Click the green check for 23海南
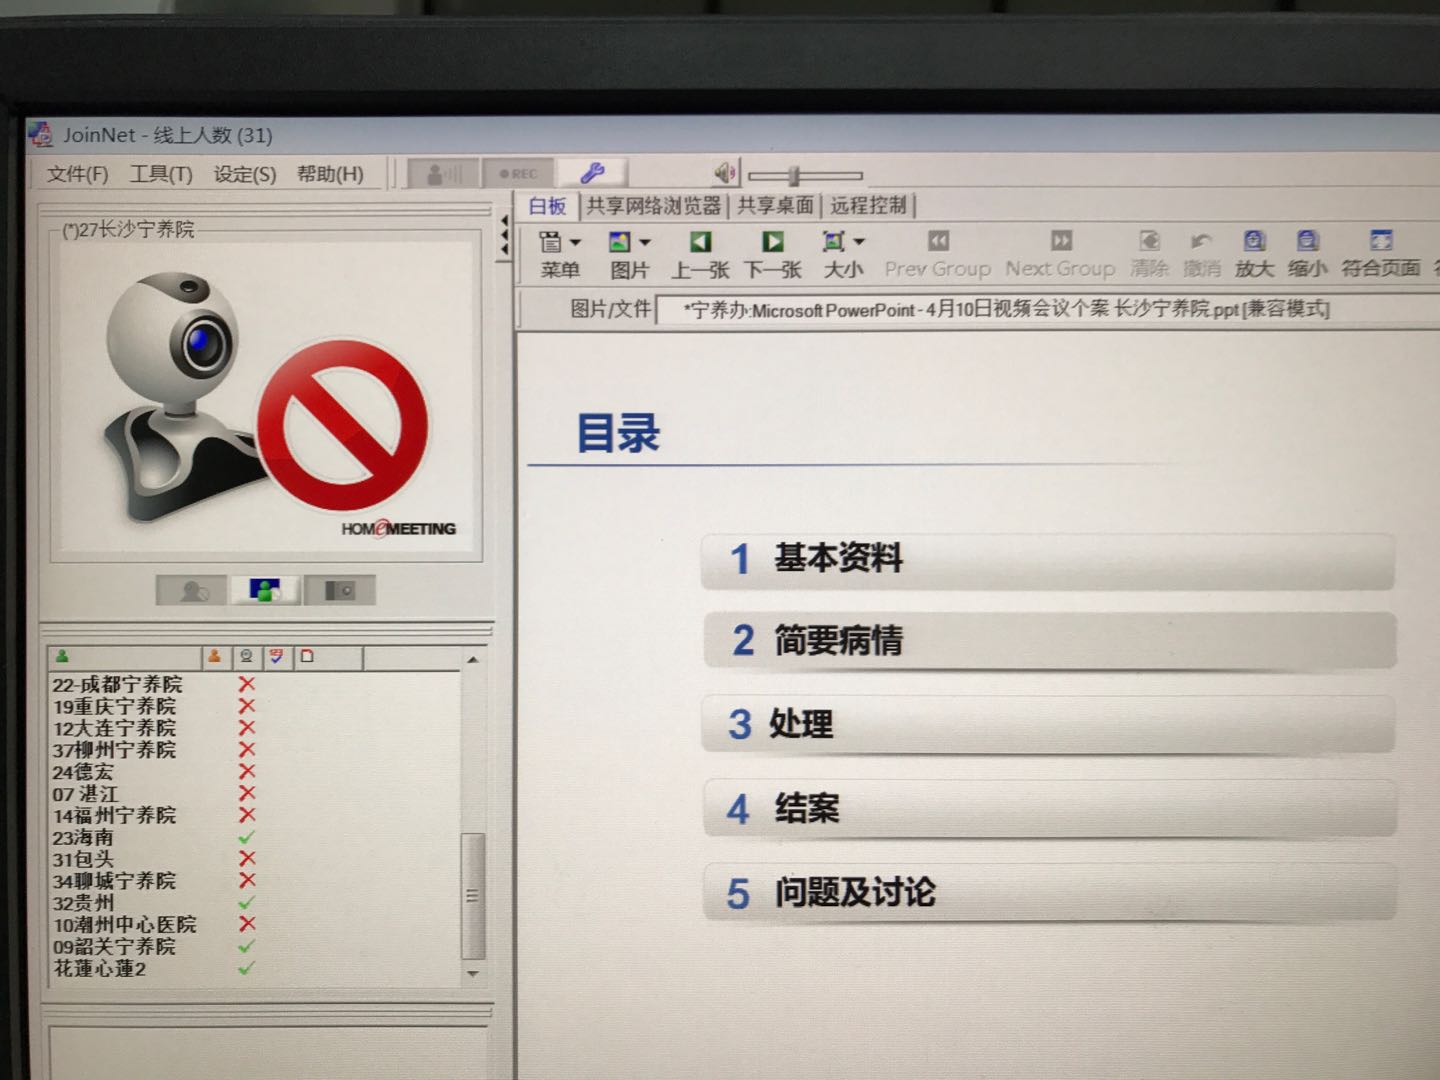The height and width of the screenshot is (1080, 1440). tap(246, 837)
